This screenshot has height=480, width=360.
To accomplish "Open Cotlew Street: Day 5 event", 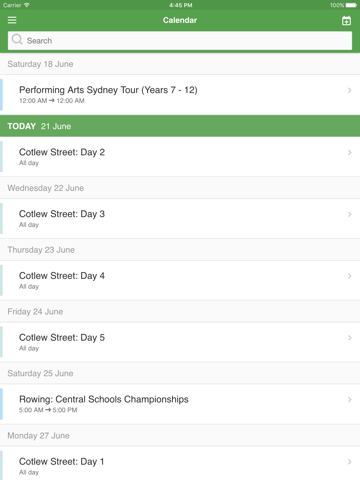I will tap(180, 342).
